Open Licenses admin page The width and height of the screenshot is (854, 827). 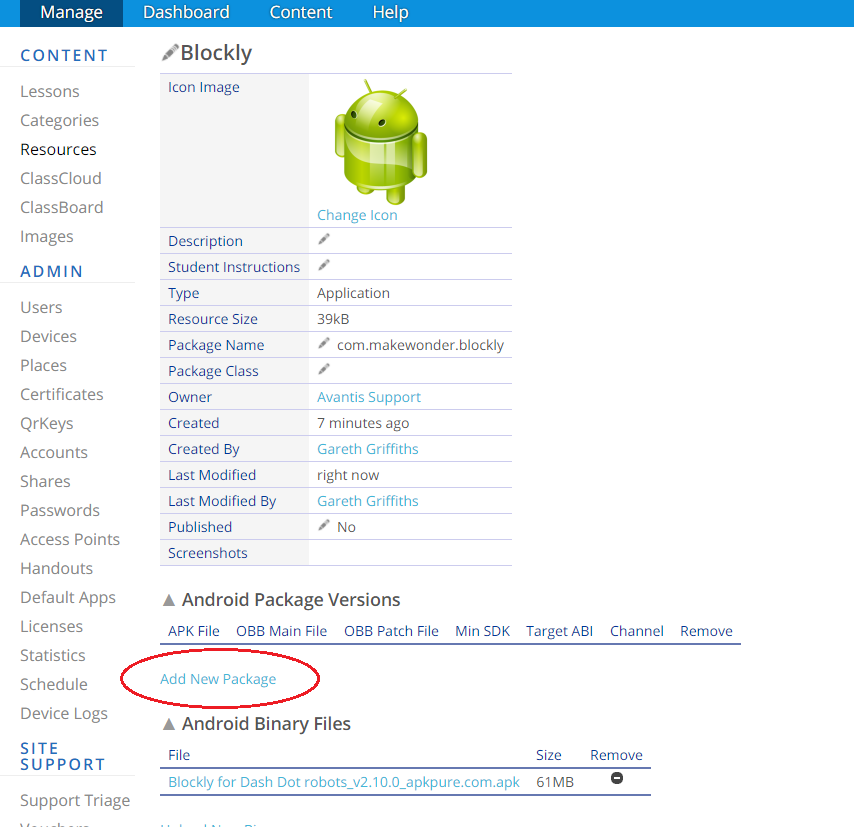pyautogui.click(x=51, y=627)
